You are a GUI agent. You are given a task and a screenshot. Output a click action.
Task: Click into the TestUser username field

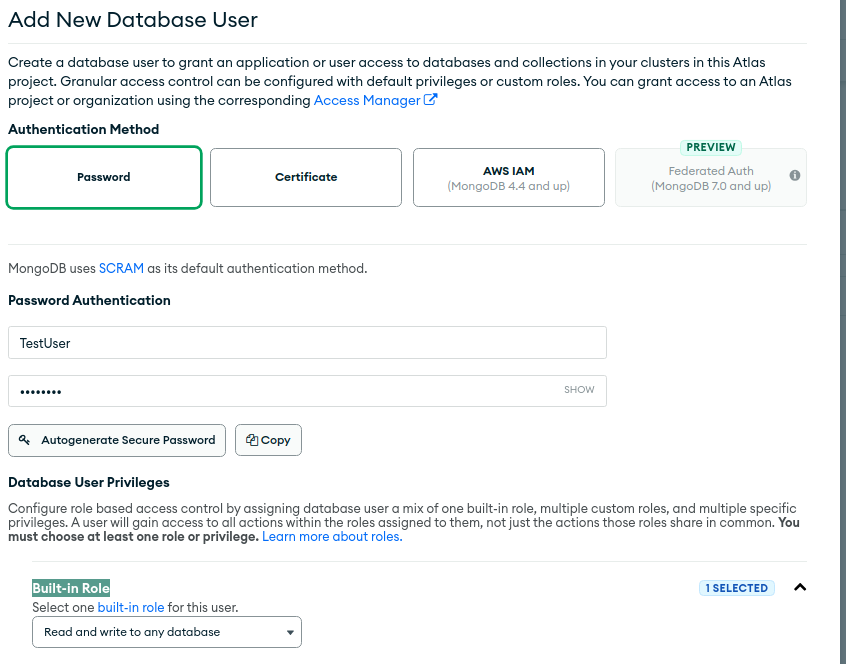coord(307,342)
